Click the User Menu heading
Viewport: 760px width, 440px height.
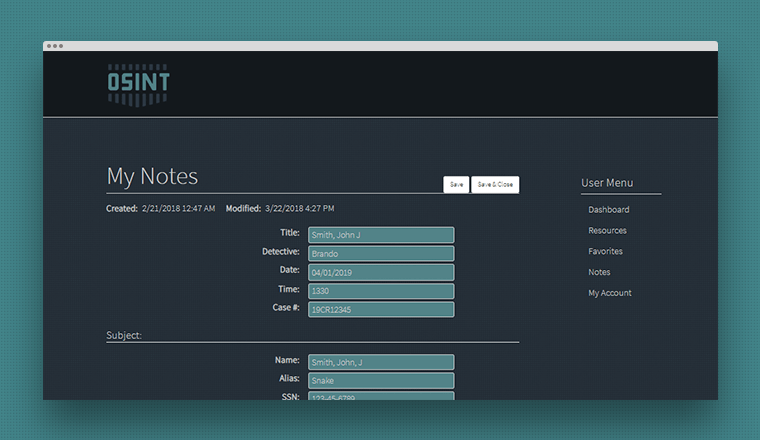coord(606,183)
